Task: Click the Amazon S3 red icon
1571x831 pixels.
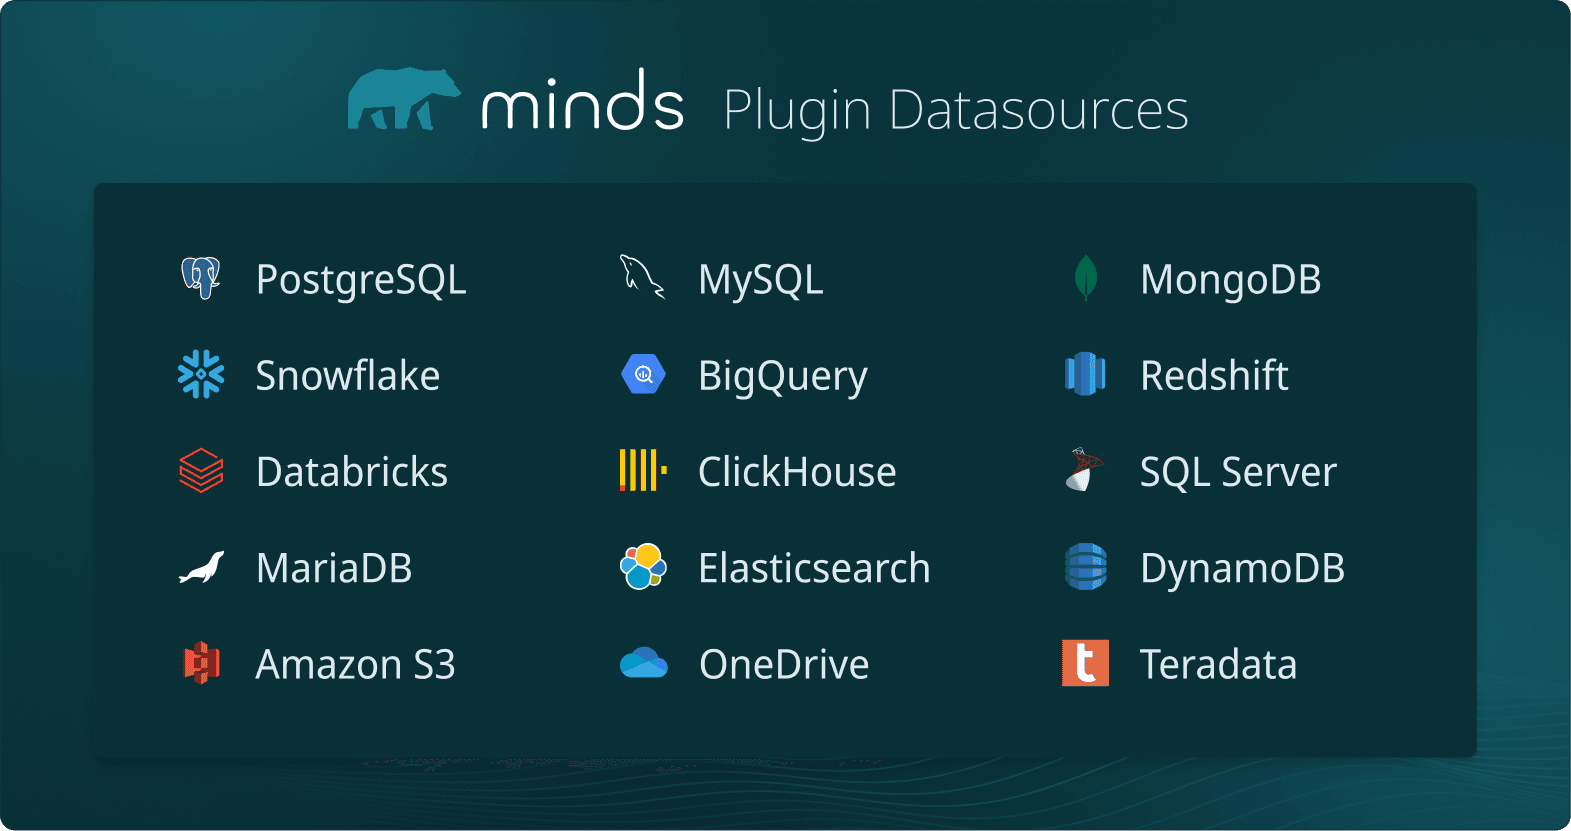Action: (x=201, y=663)
